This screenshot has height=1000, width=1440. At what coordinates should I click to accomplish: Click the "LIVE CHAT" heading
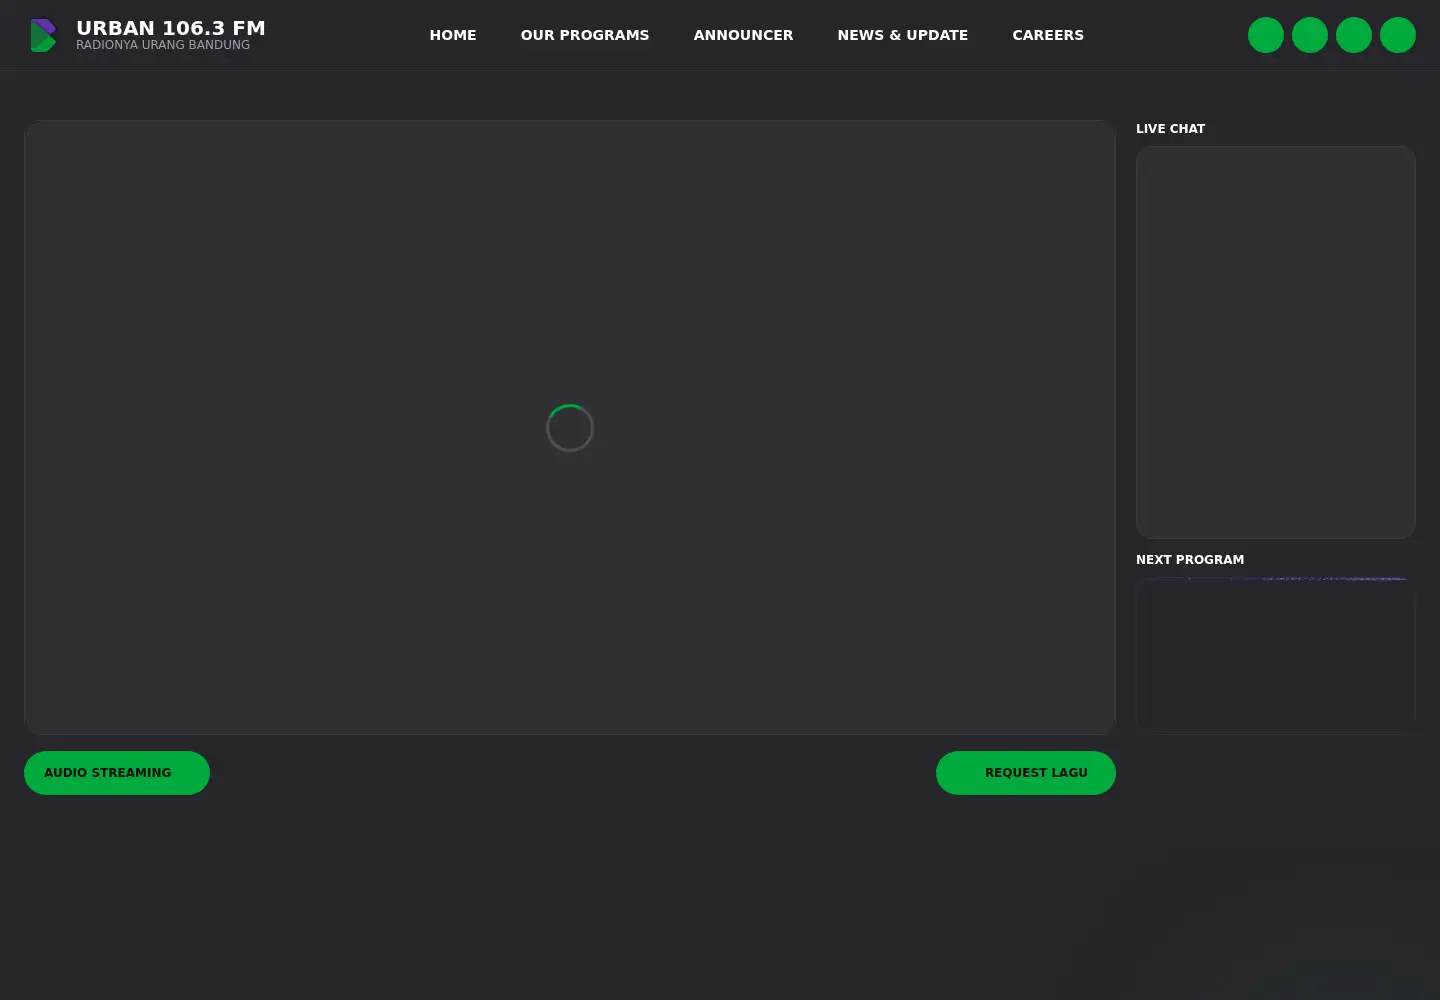pyautogui.click(x=1170, y=129)
